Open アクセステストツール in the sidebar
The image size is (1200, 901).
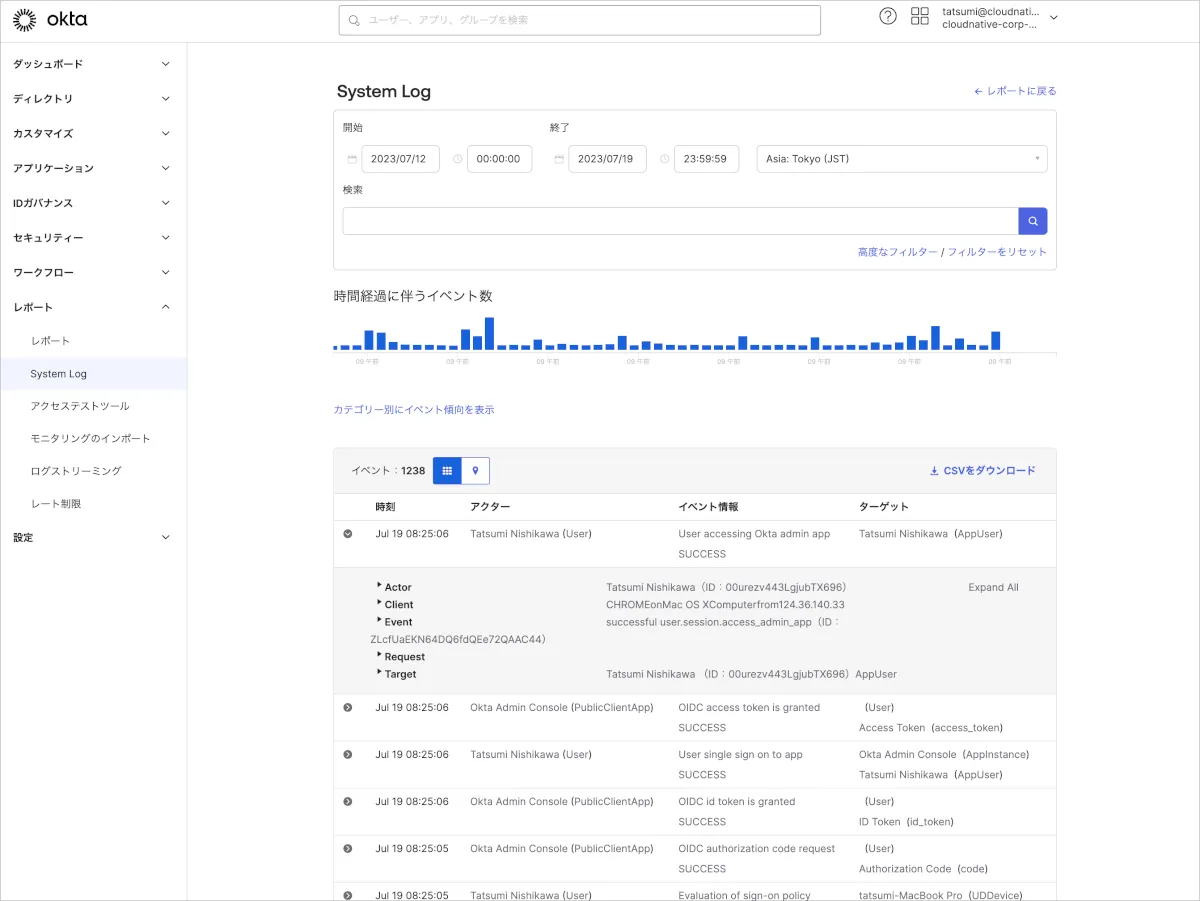(x=80, y=406)
